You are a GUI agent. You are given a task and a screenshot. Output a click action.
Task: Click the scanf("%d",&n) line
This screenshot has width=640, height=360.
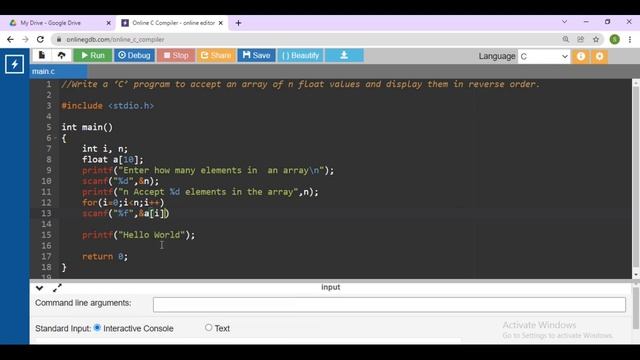[x=120, y=181]
